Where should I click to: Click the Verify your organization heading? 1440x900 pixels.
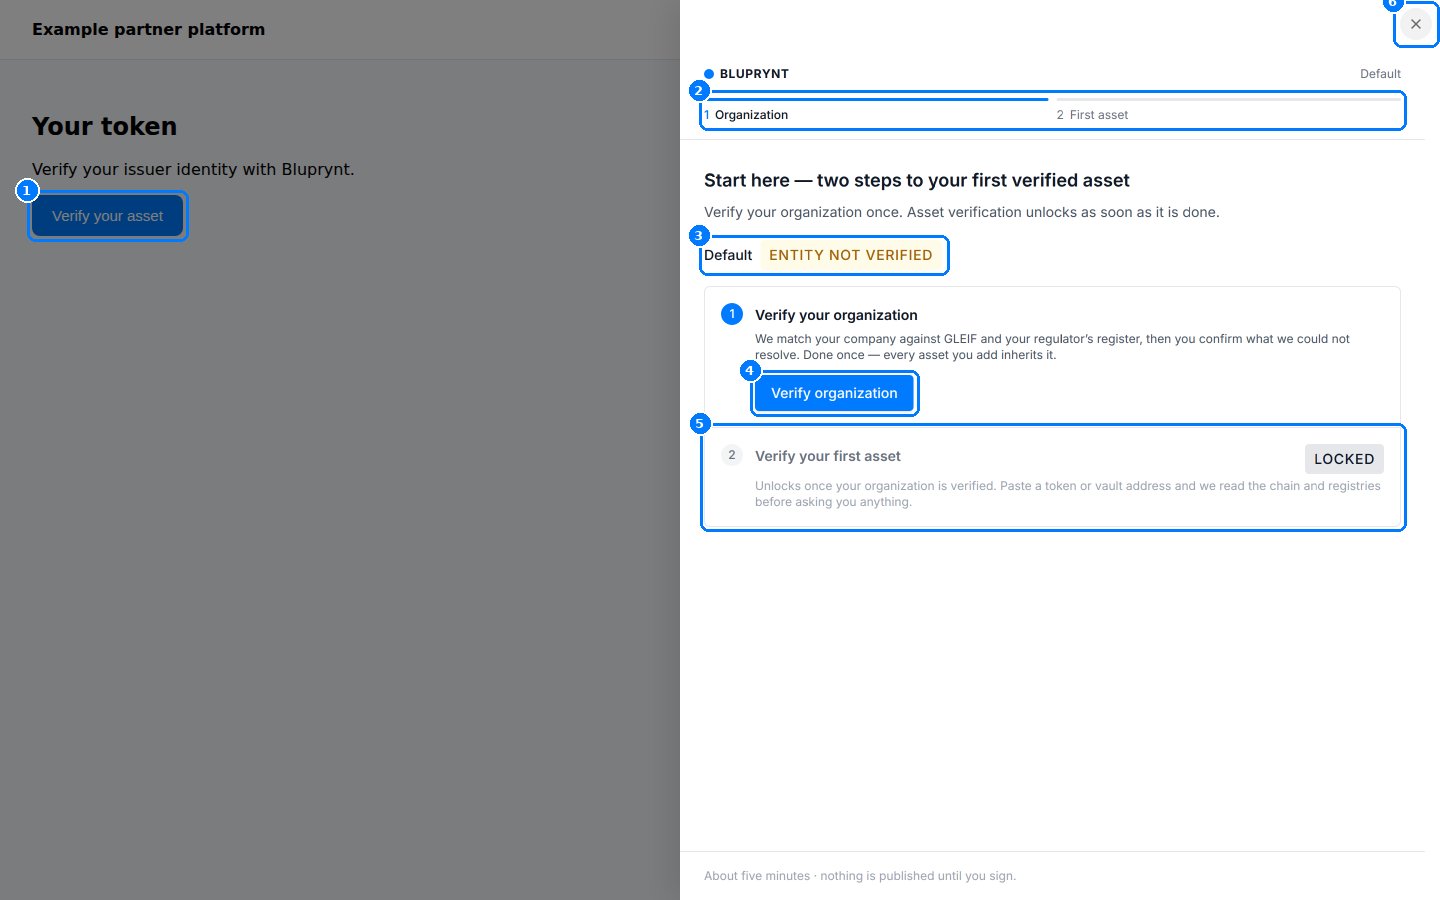(x=836, y=315)
